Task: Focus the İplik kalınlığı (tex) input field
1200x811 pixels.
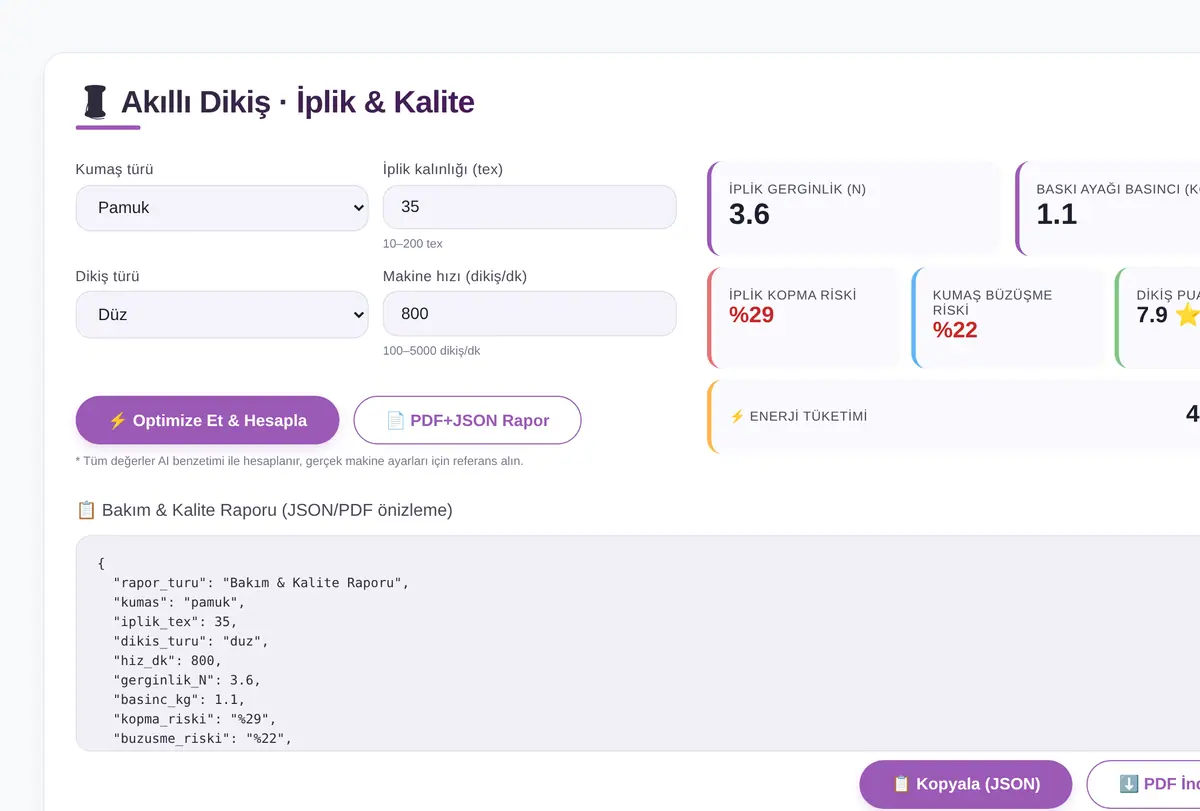Action: (x=530, y=207)
